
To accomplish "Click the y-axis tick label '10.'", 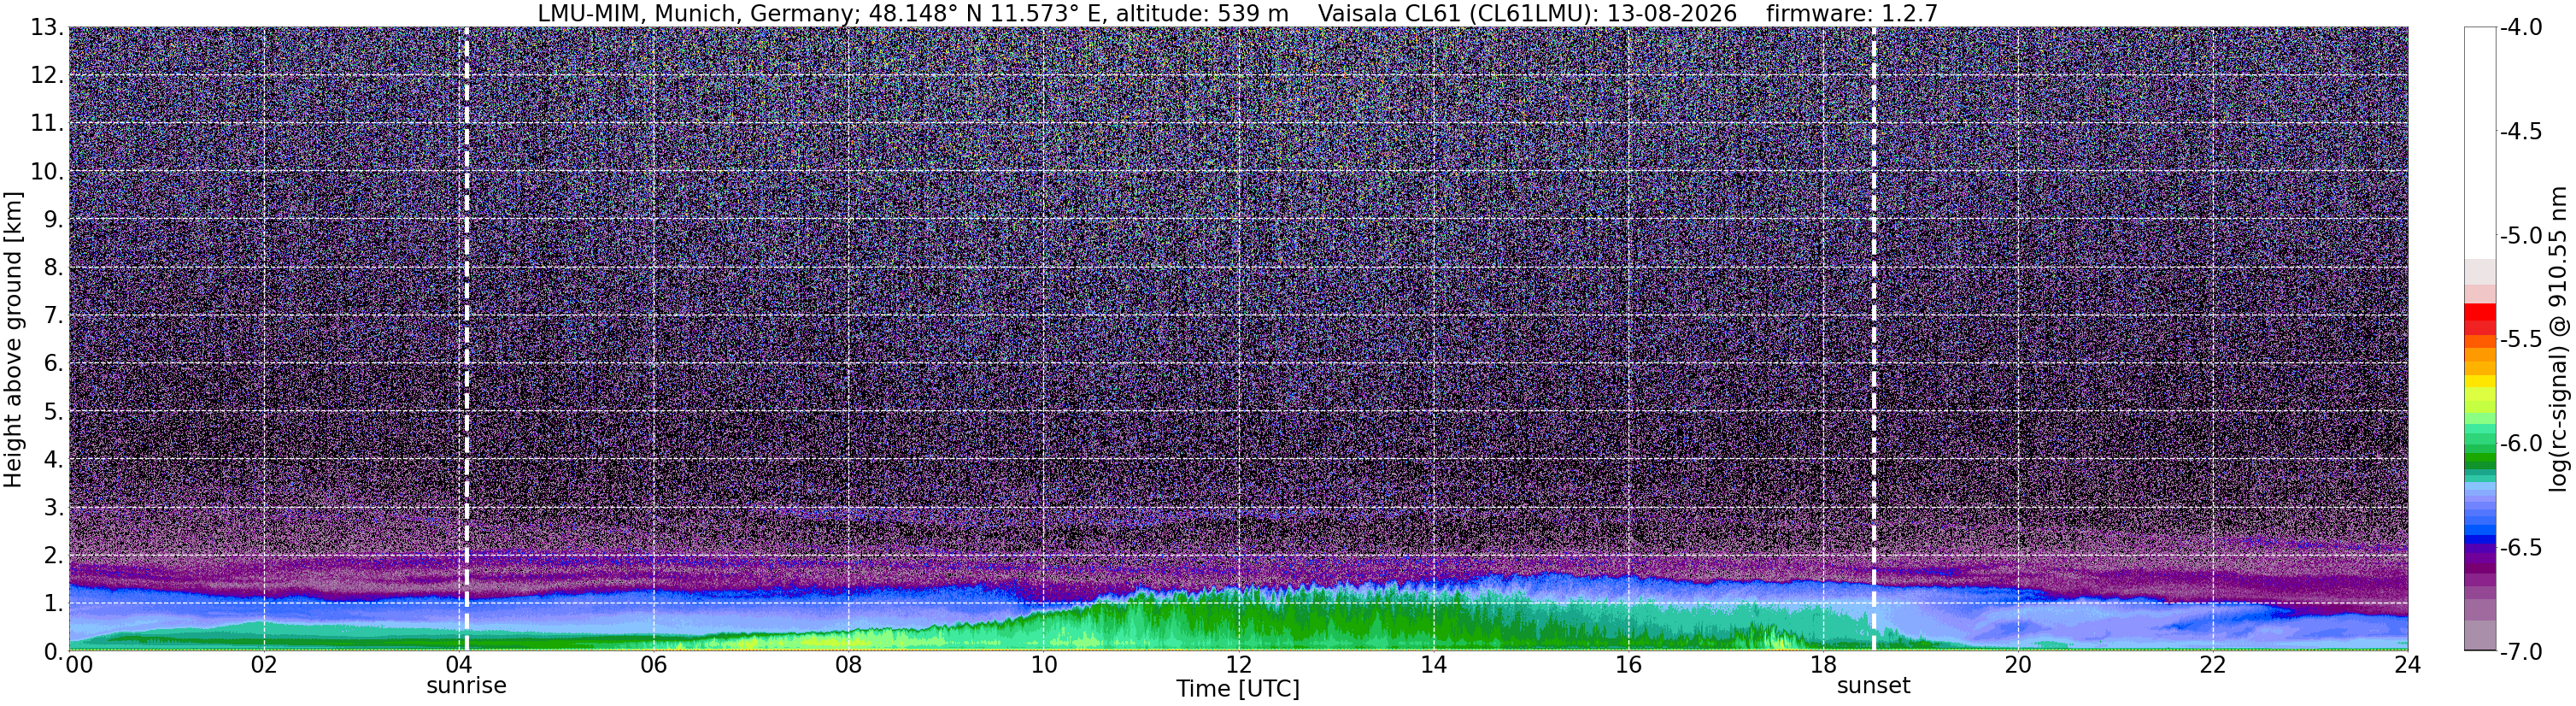I will 48,171.
